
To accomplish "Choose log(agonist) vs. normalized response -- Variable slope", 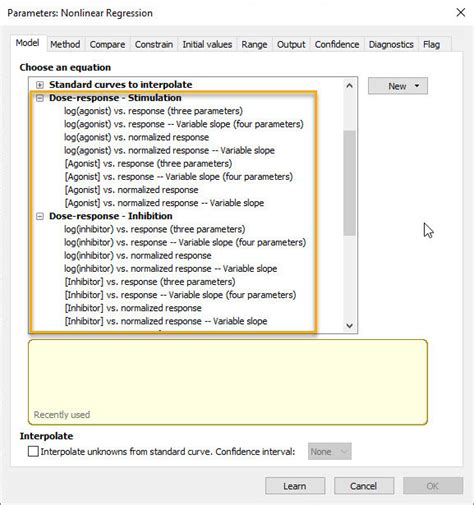I will [x=169, y=151].
